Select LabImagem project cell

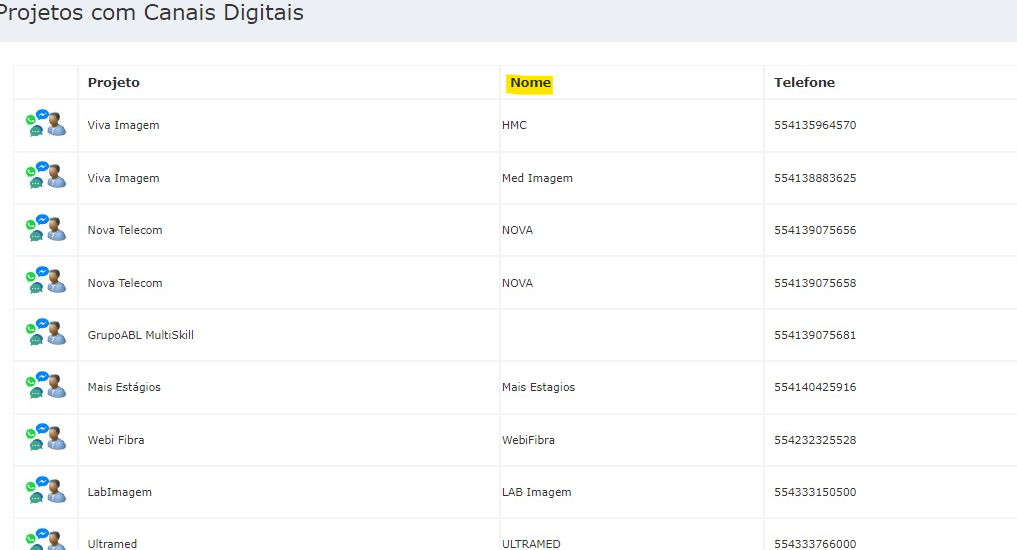pyautogui.click(x=119, y=492)
